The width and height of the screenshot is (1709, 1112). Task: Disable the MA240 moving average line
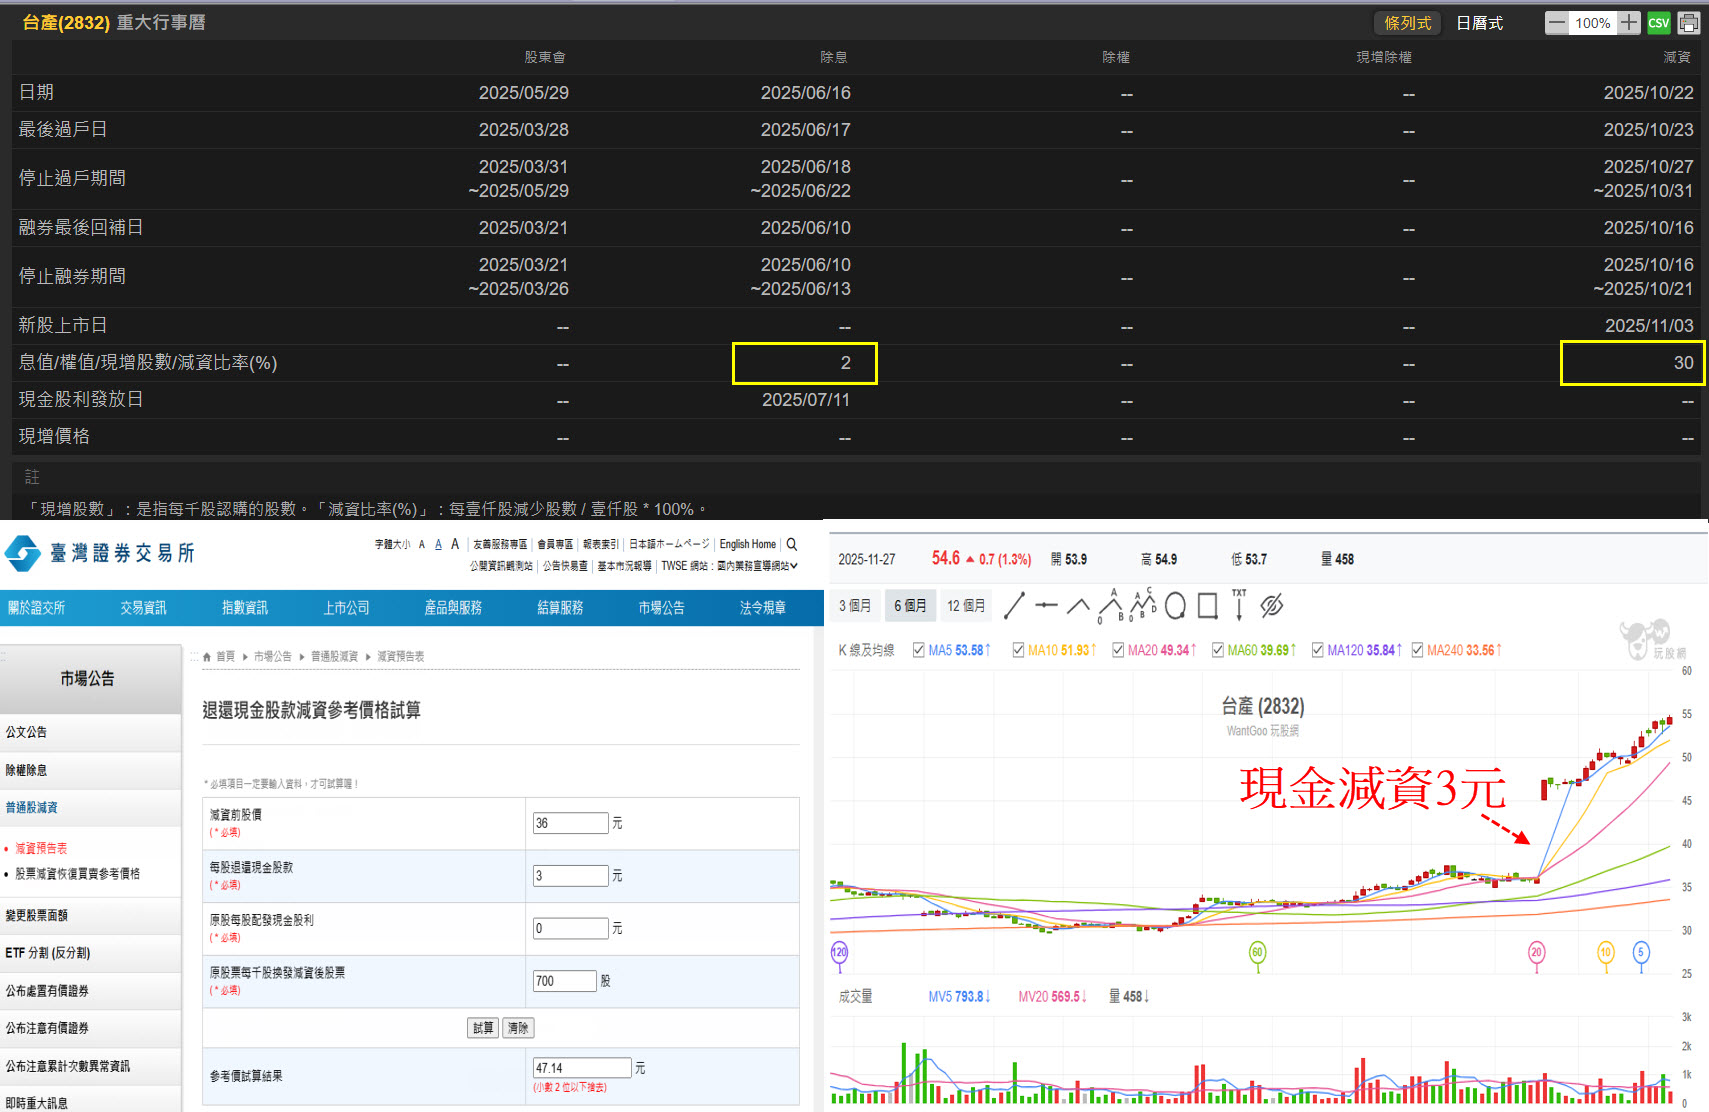point(1417,650)
